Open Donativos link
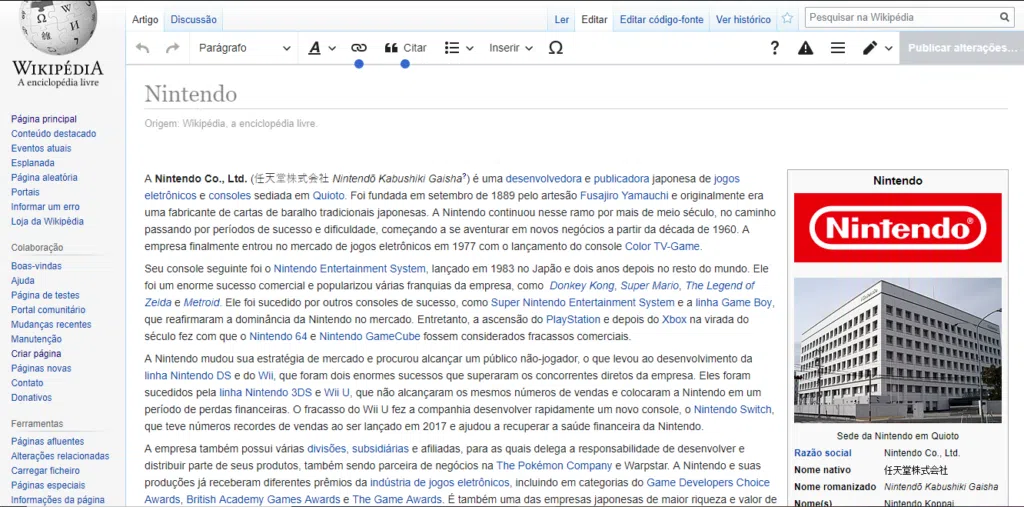This screenshot has height=507, width=1024. (x=31, y=397)
